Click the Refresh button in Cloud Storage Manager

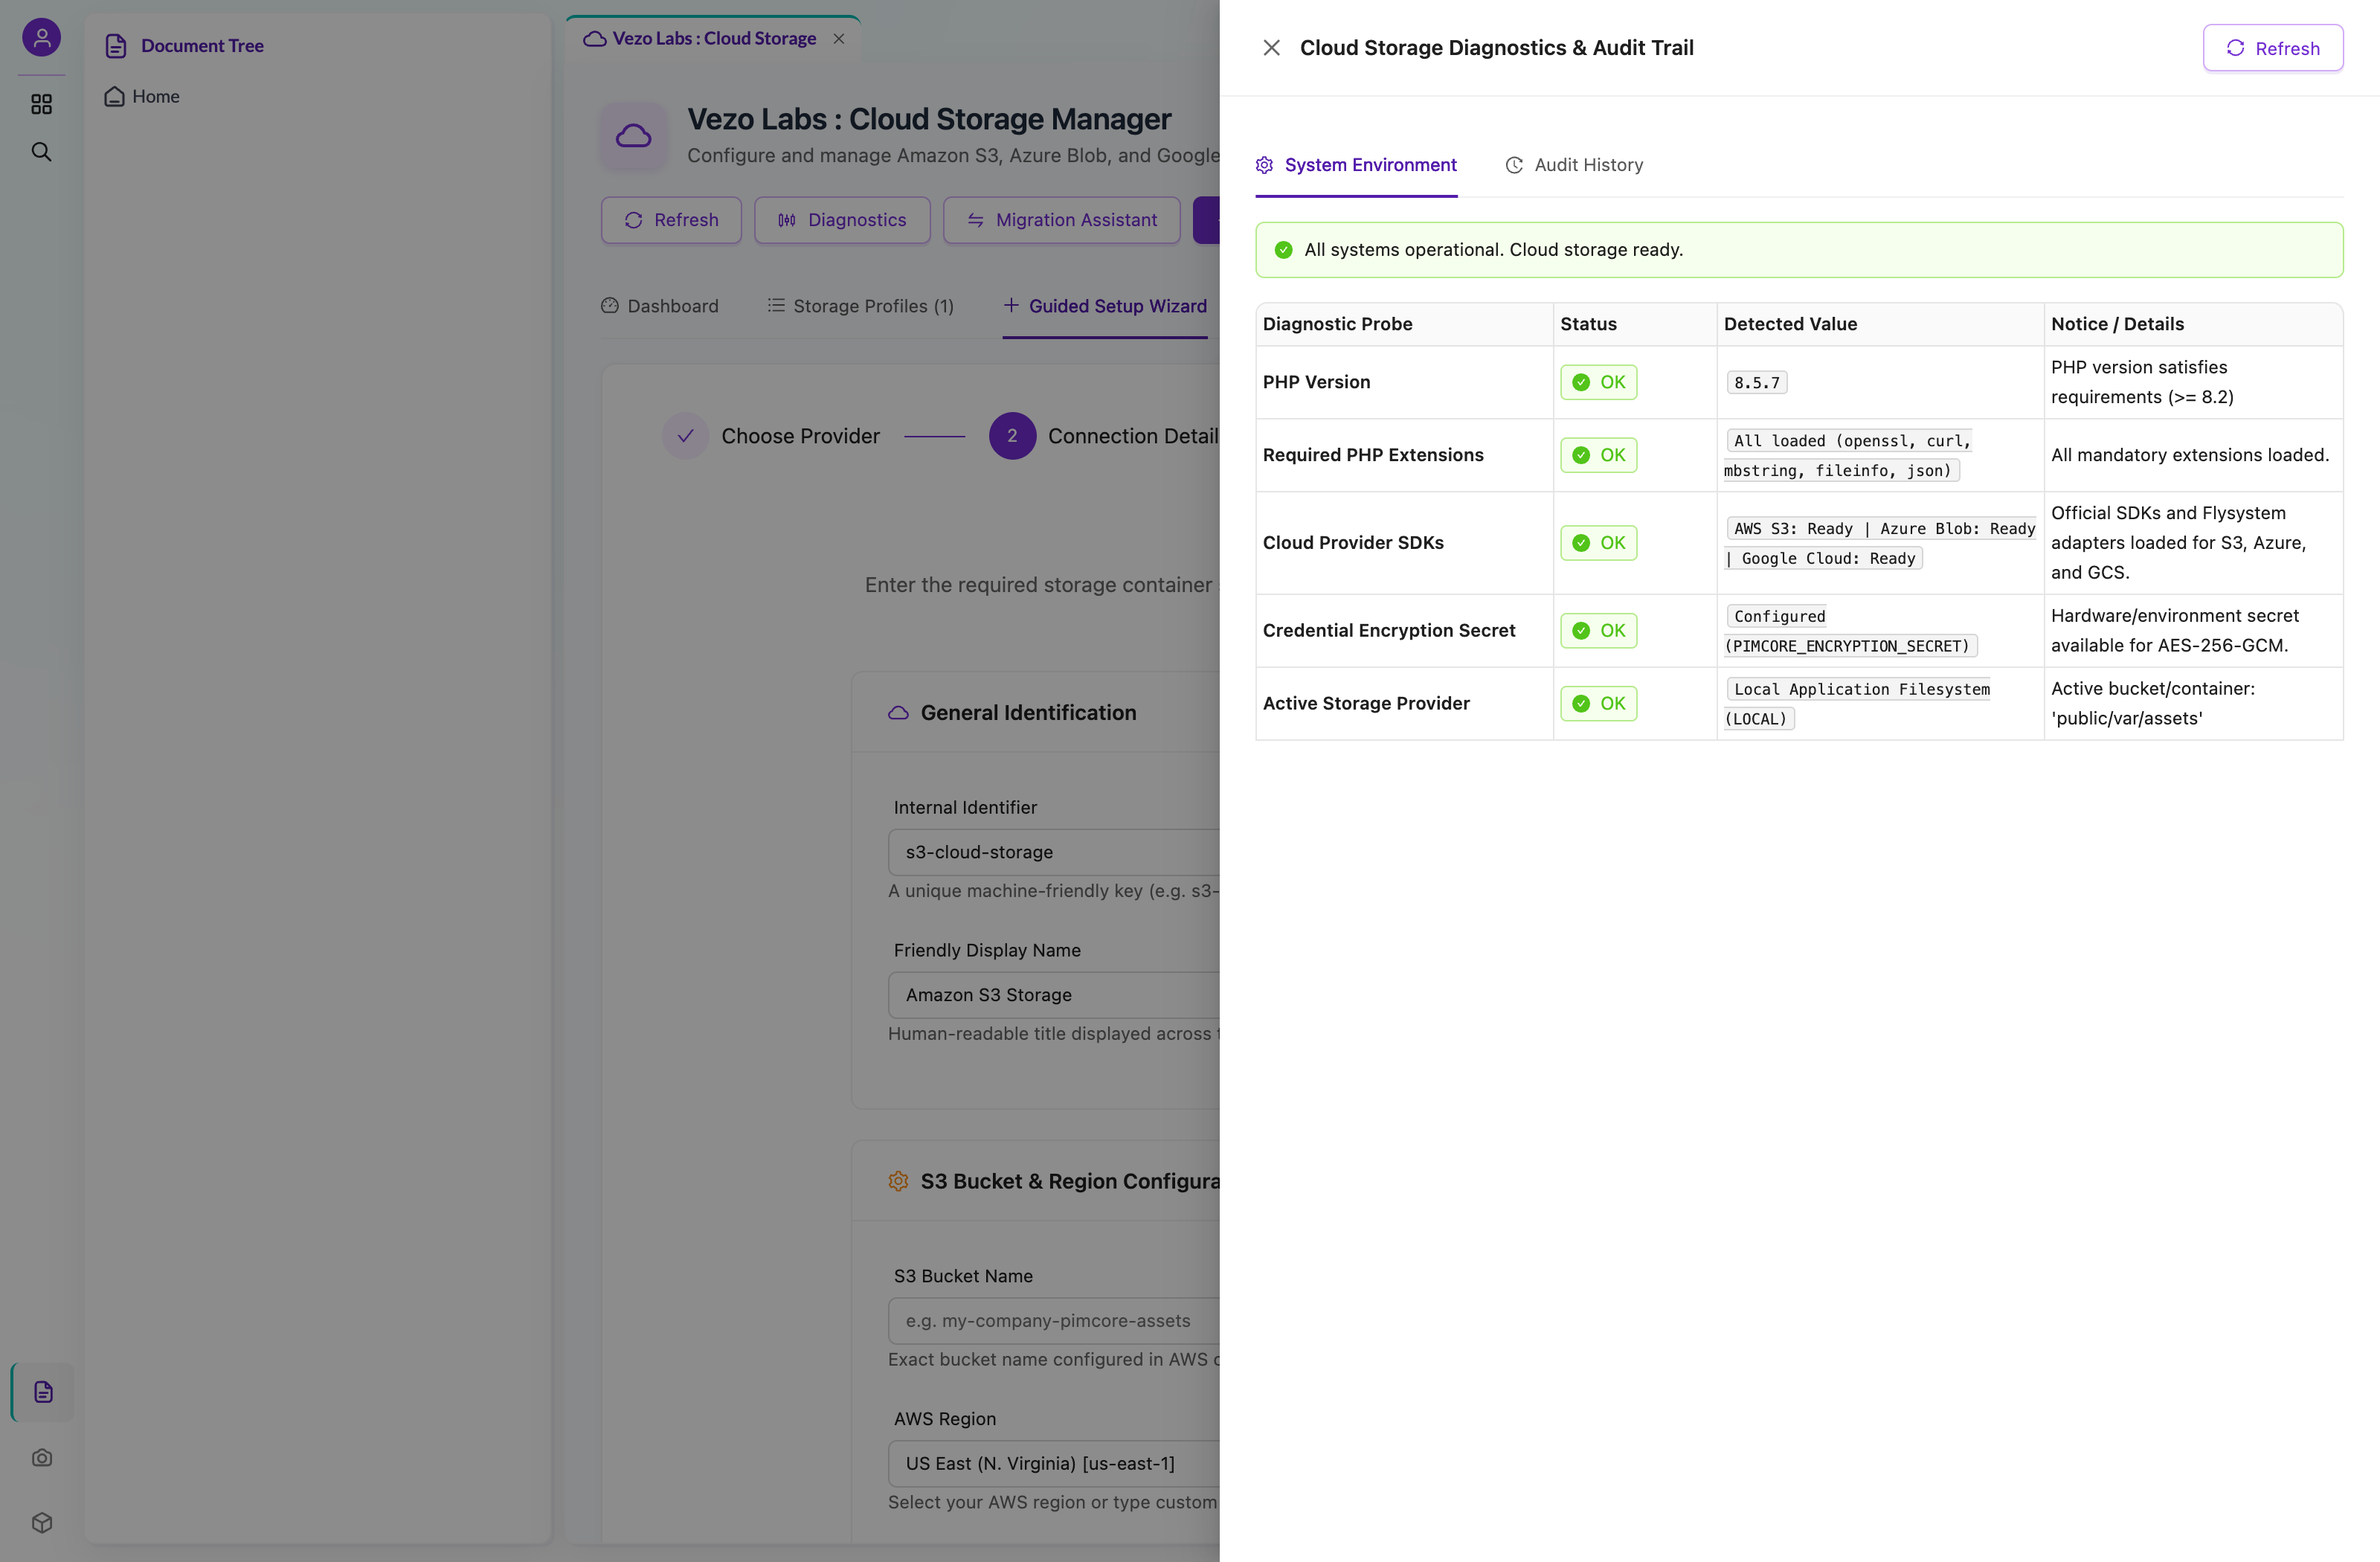(671, 220)
